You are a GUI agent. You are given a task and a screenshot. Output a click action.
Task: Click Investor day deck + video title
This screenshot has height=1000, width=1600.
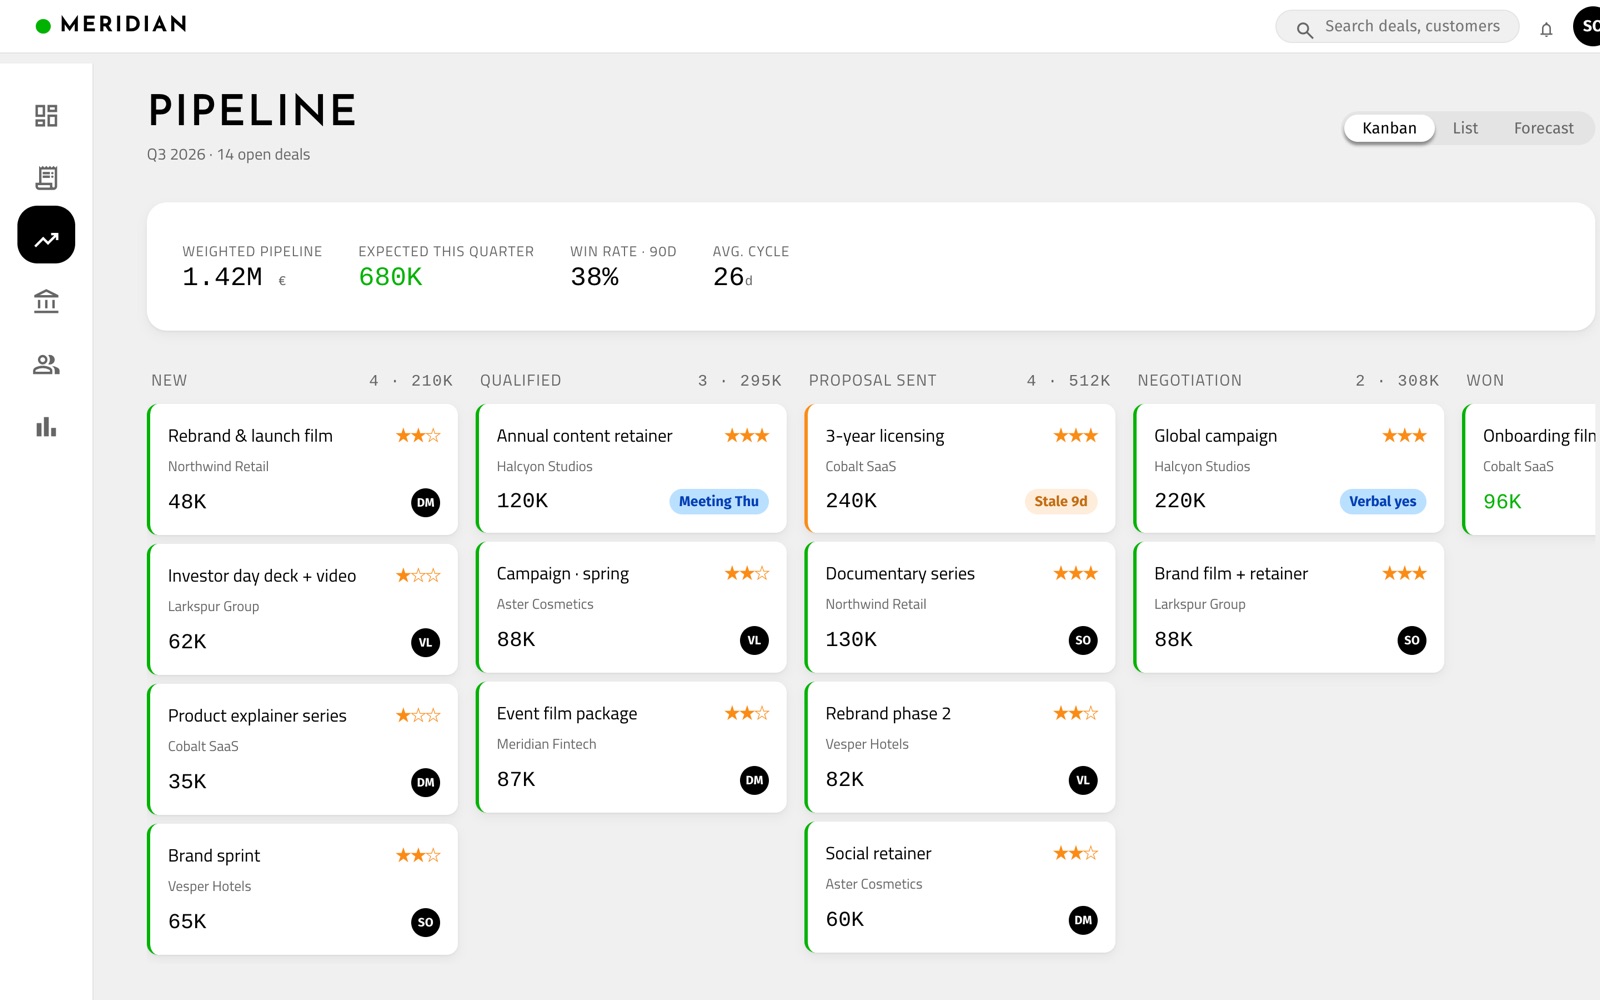262,576
